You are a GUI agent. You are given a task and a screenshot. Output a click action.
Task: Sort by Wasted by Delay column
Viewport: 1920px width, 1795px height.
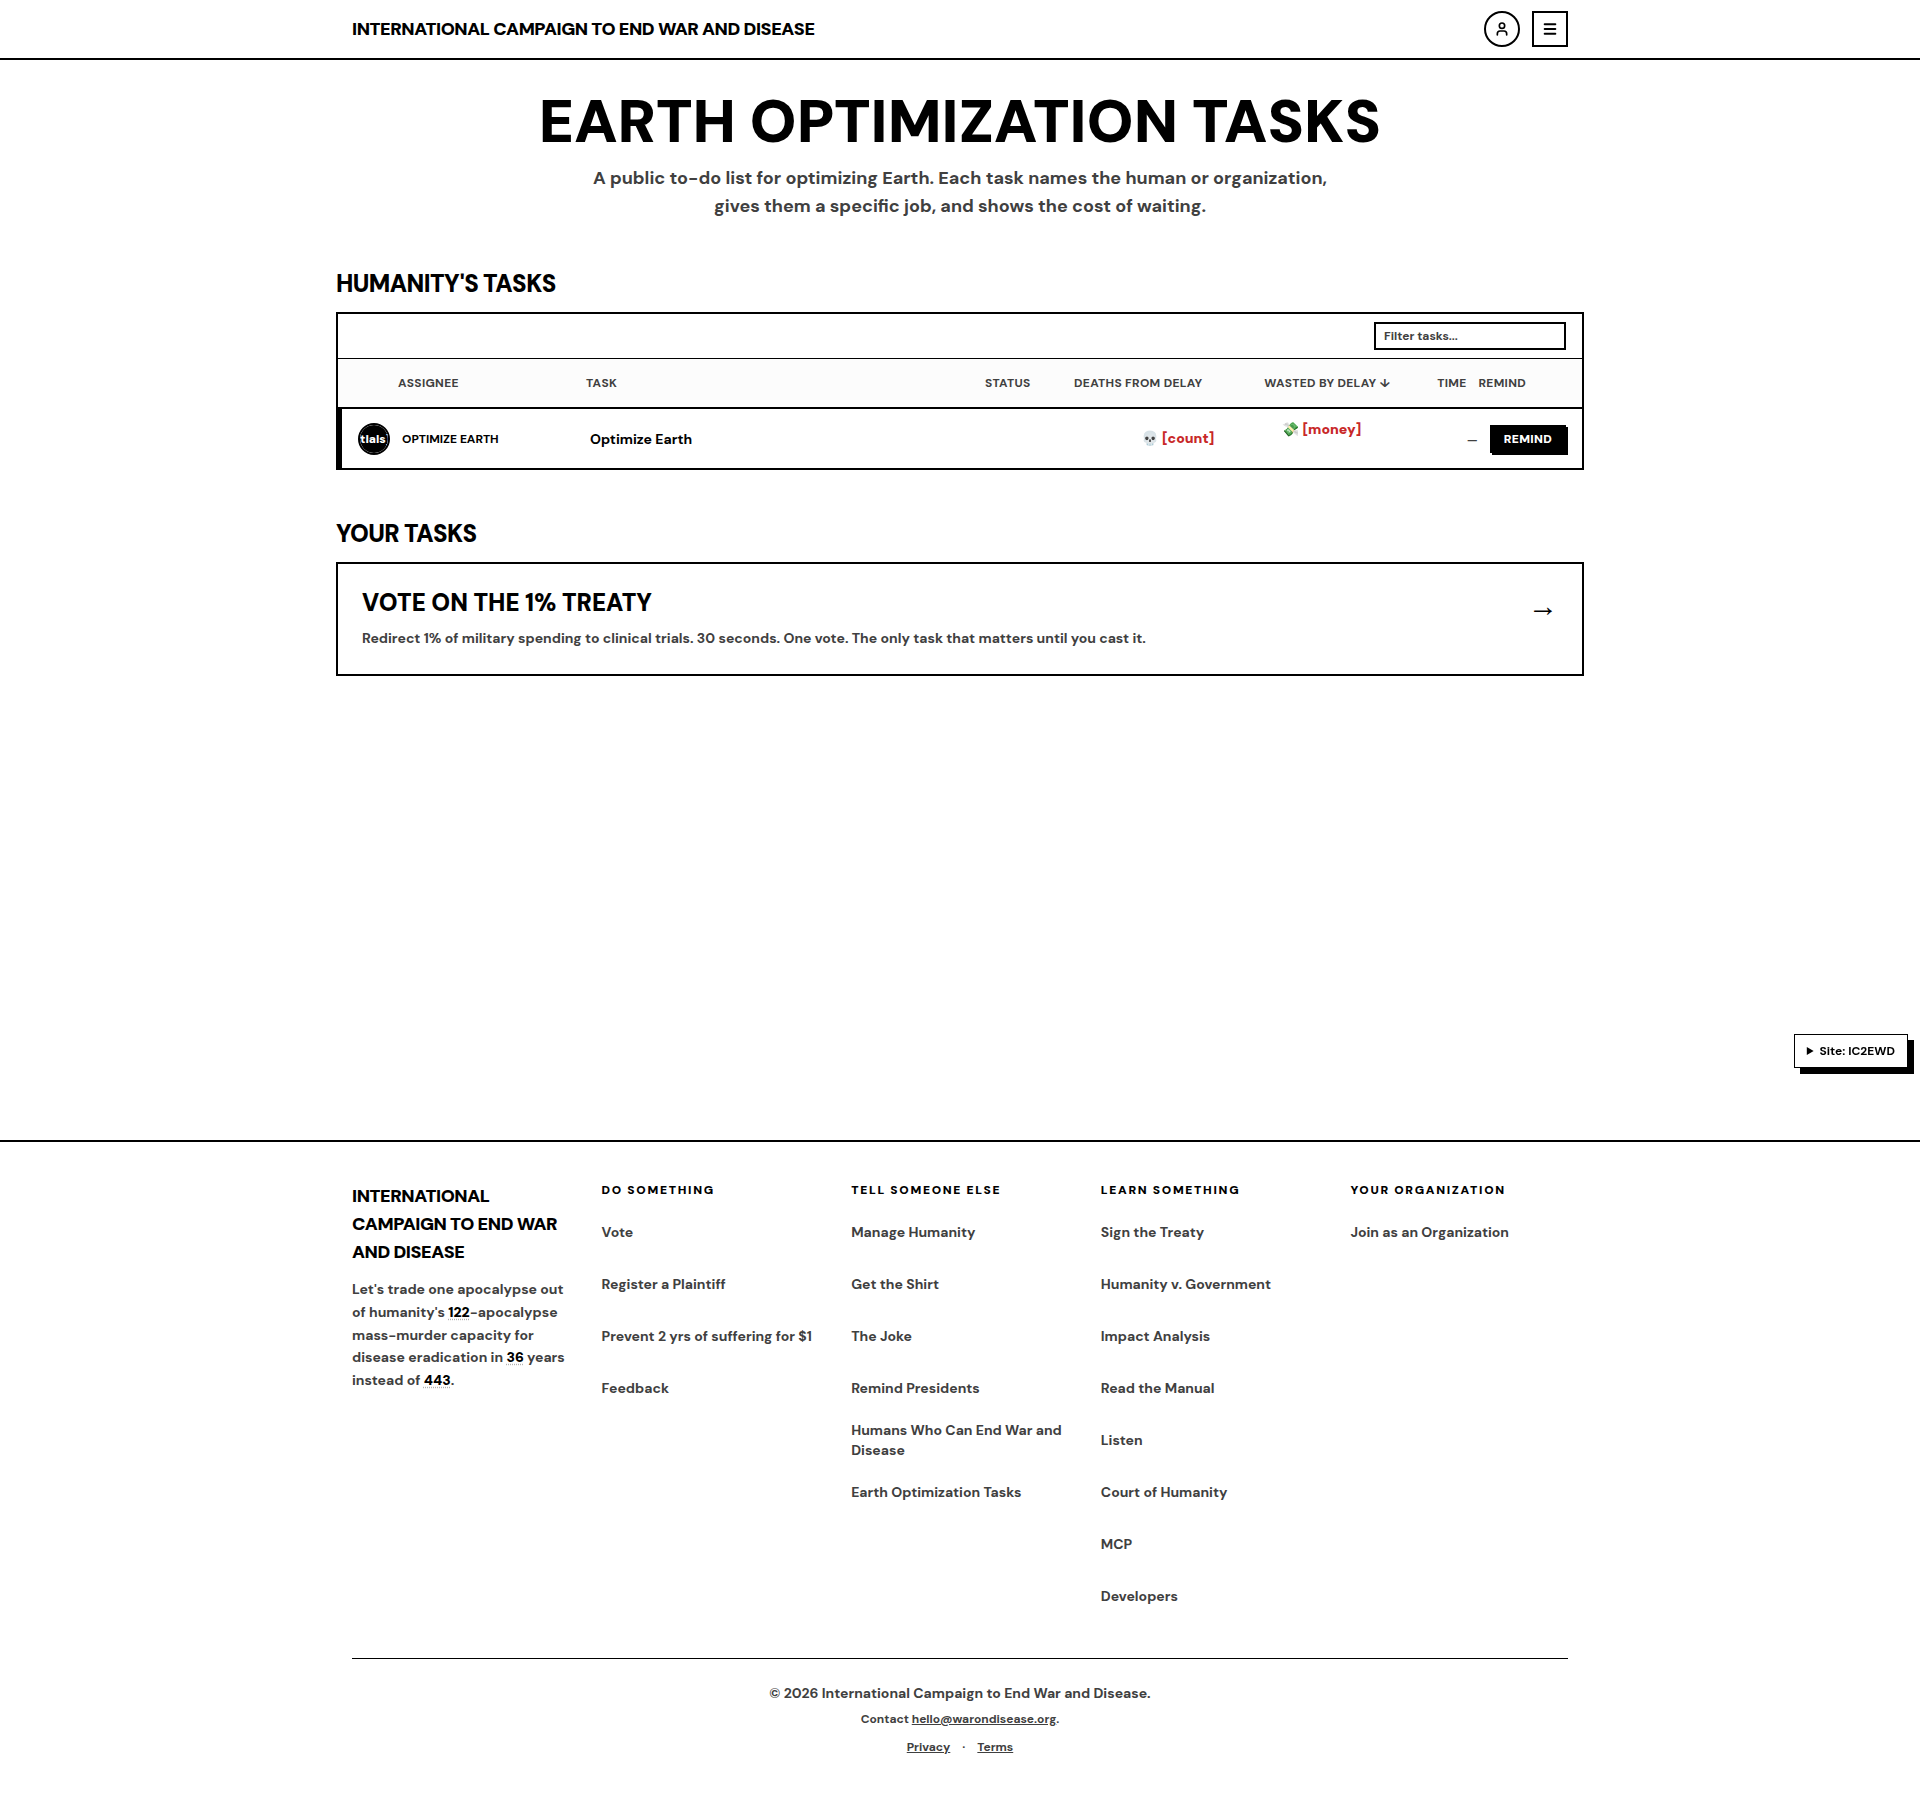tap(1326, 383)
